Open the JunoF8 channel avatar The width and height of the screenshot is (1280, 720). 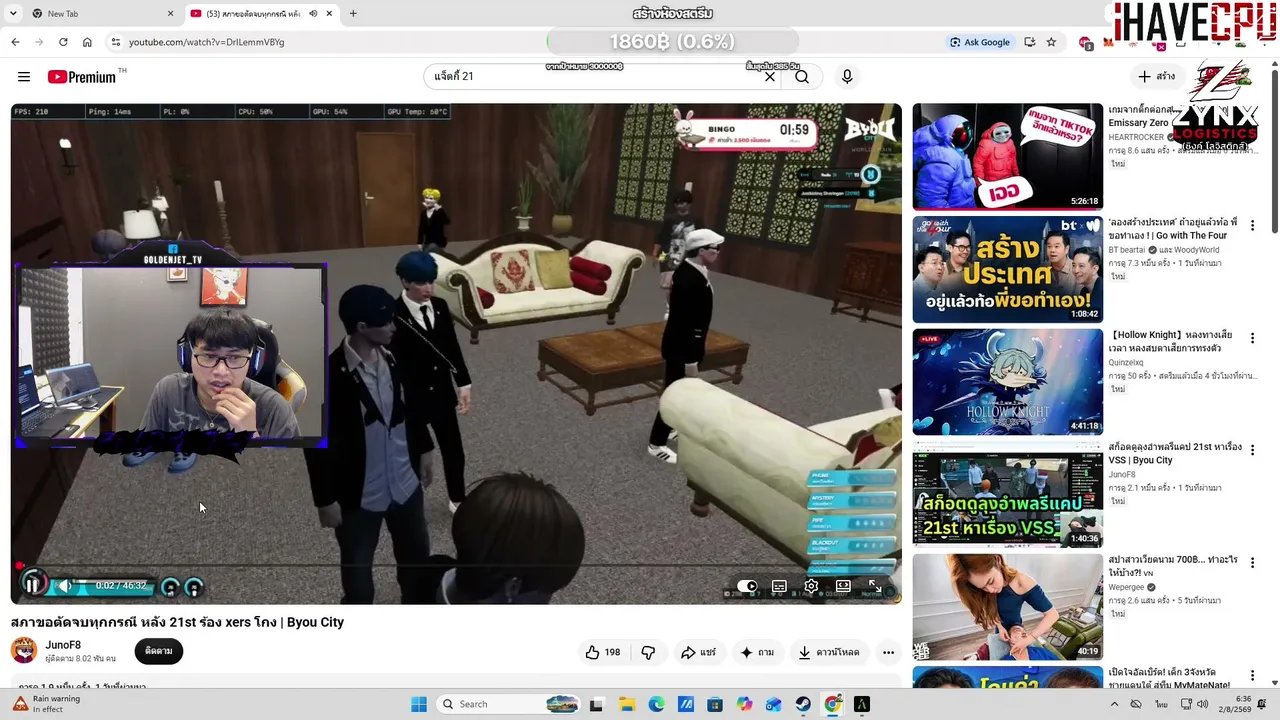(x=24, y=651)
